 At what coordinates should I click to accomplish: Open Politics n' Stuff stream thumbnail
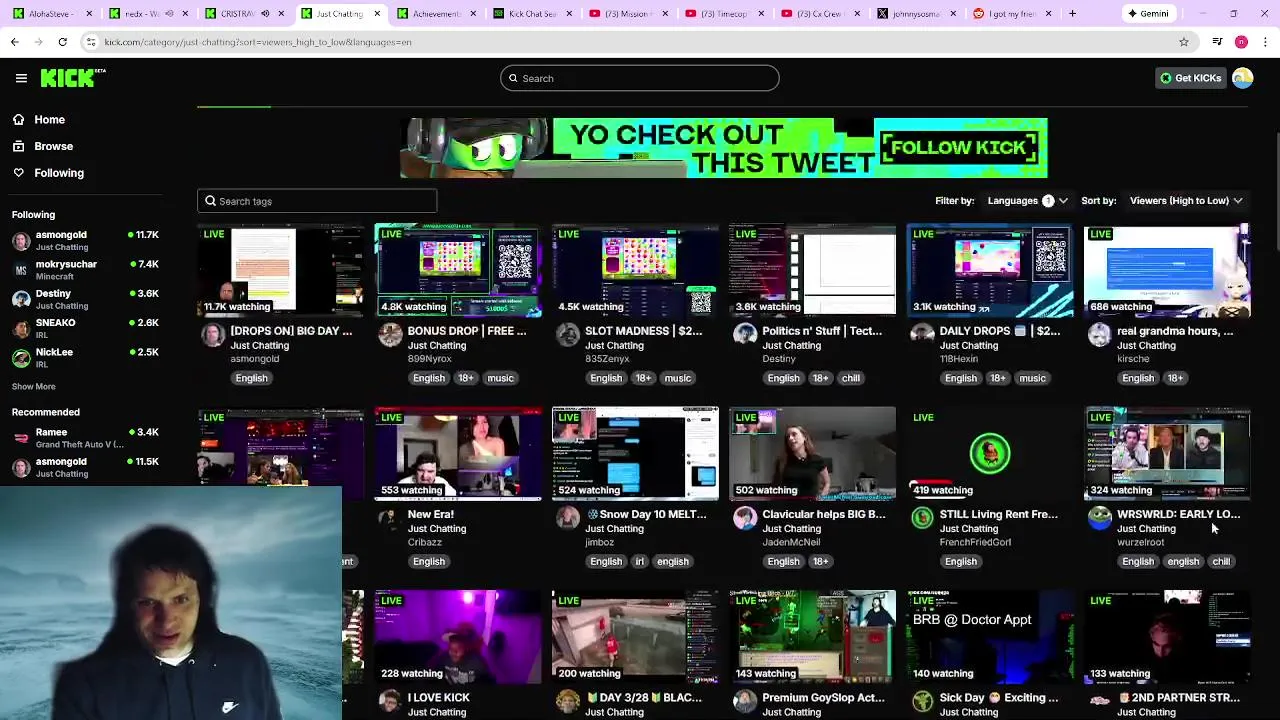click(x=812, y=270)
